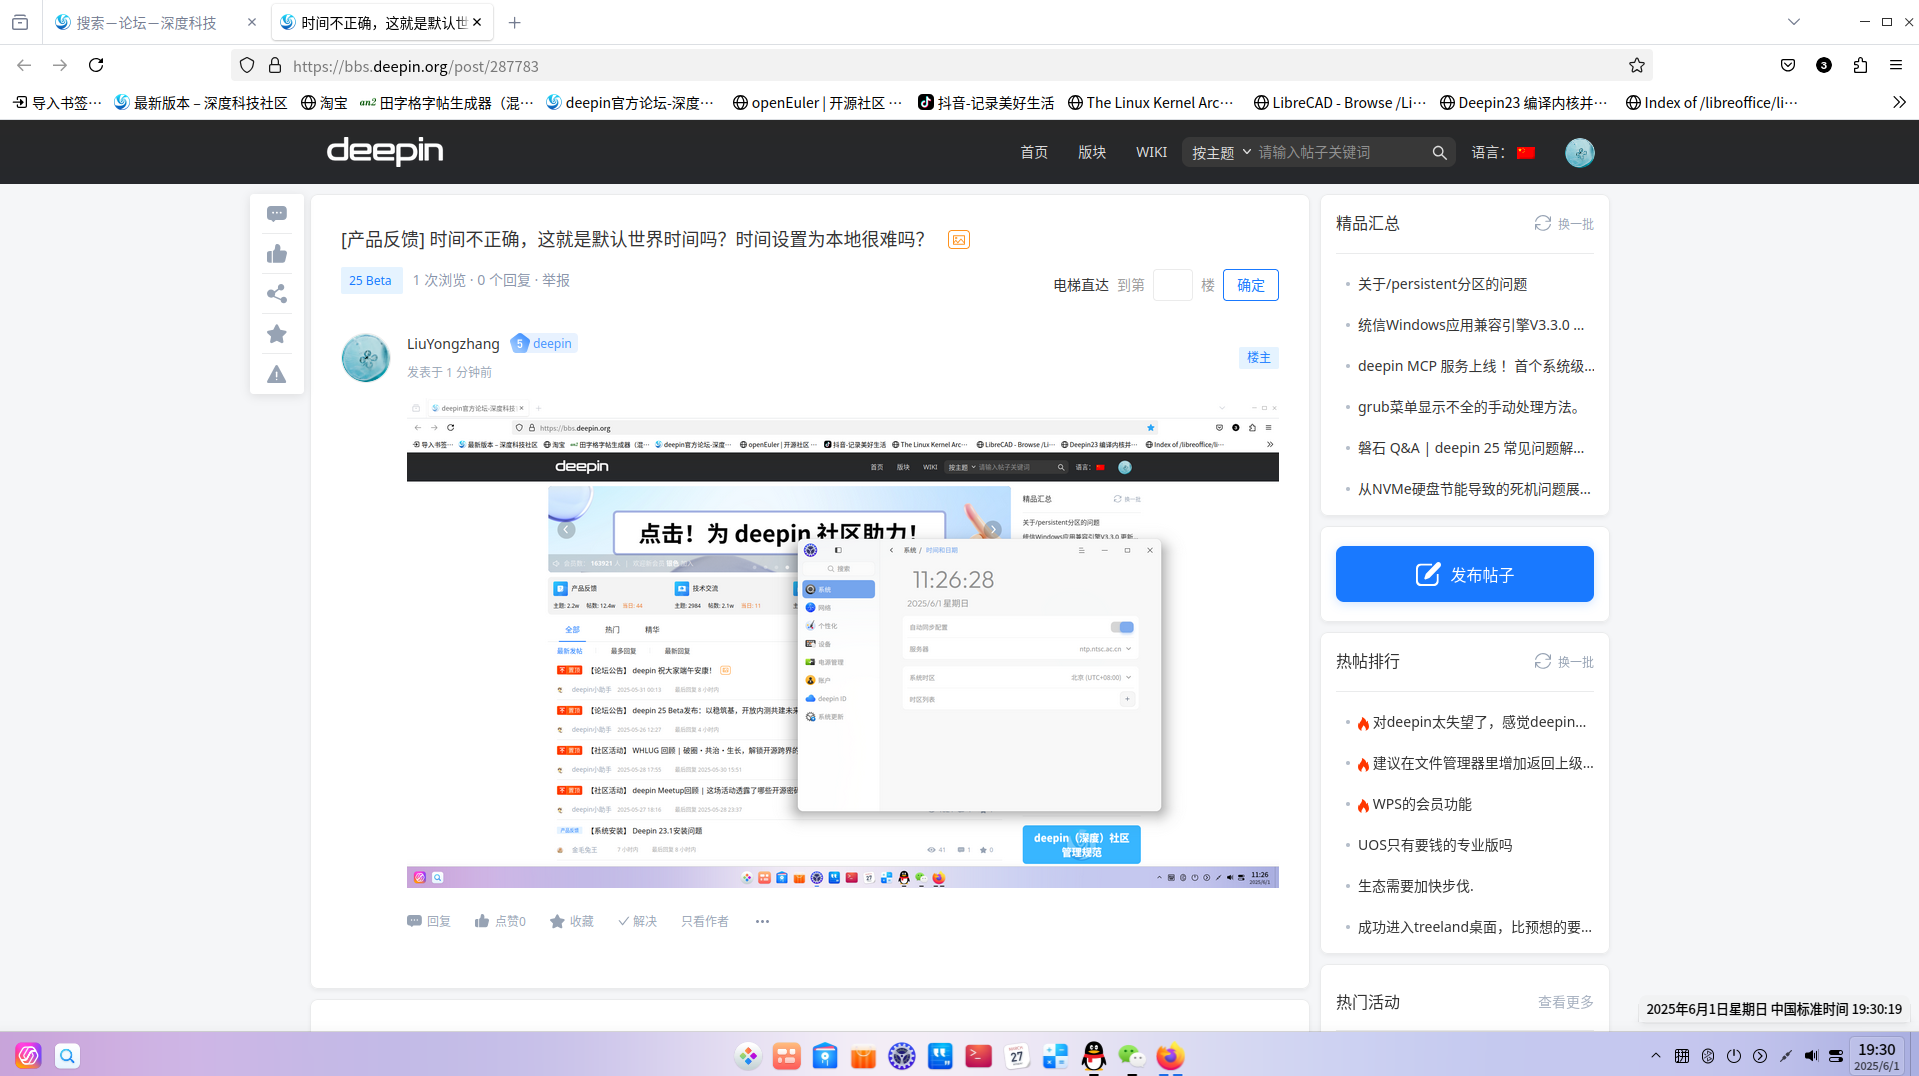Open the QQ penguin icon in the dock
Viewport: 1919px width, 1076px height.
[1094, 1056]
